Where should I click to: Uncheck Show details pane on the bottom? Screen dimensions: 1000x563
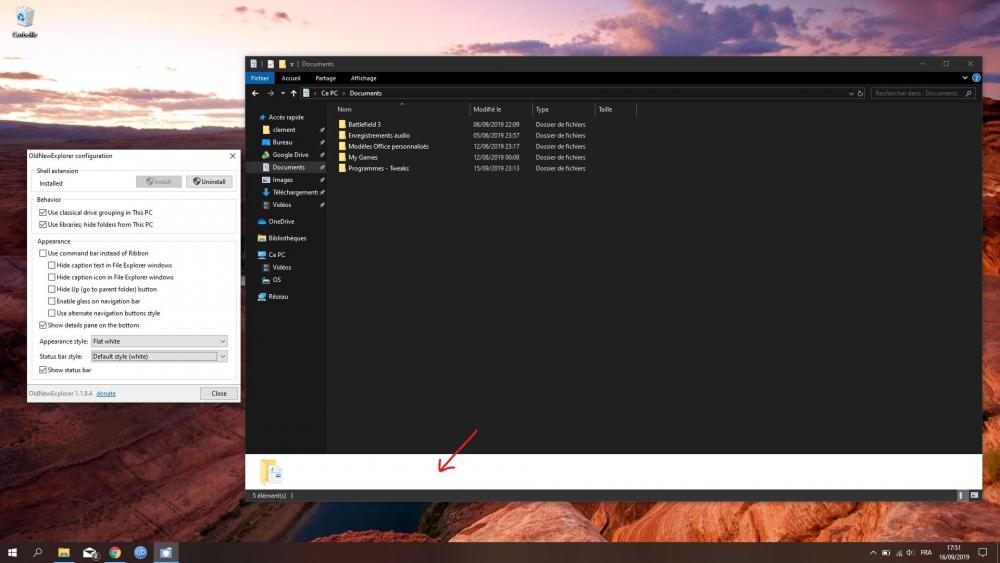[43, 325]
